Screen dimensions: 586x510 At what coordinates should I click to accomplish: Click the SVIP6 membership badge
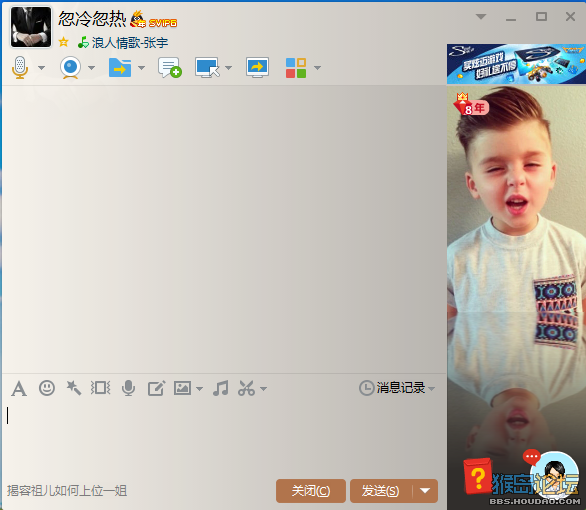tap(163, 23)
